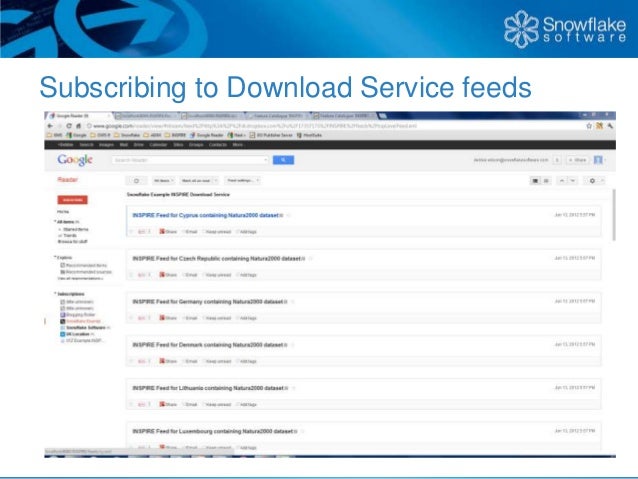Open search box dropdown arrow
Viewport: 638px width, 479px height.
(266, 160)
